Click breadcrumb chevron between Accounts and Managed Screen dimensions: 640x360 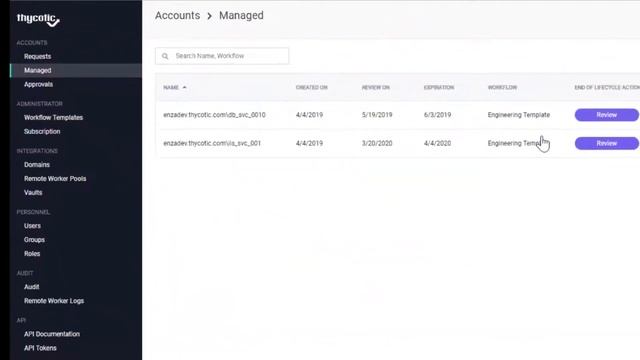pyautogui.click(x=209, y=16)
